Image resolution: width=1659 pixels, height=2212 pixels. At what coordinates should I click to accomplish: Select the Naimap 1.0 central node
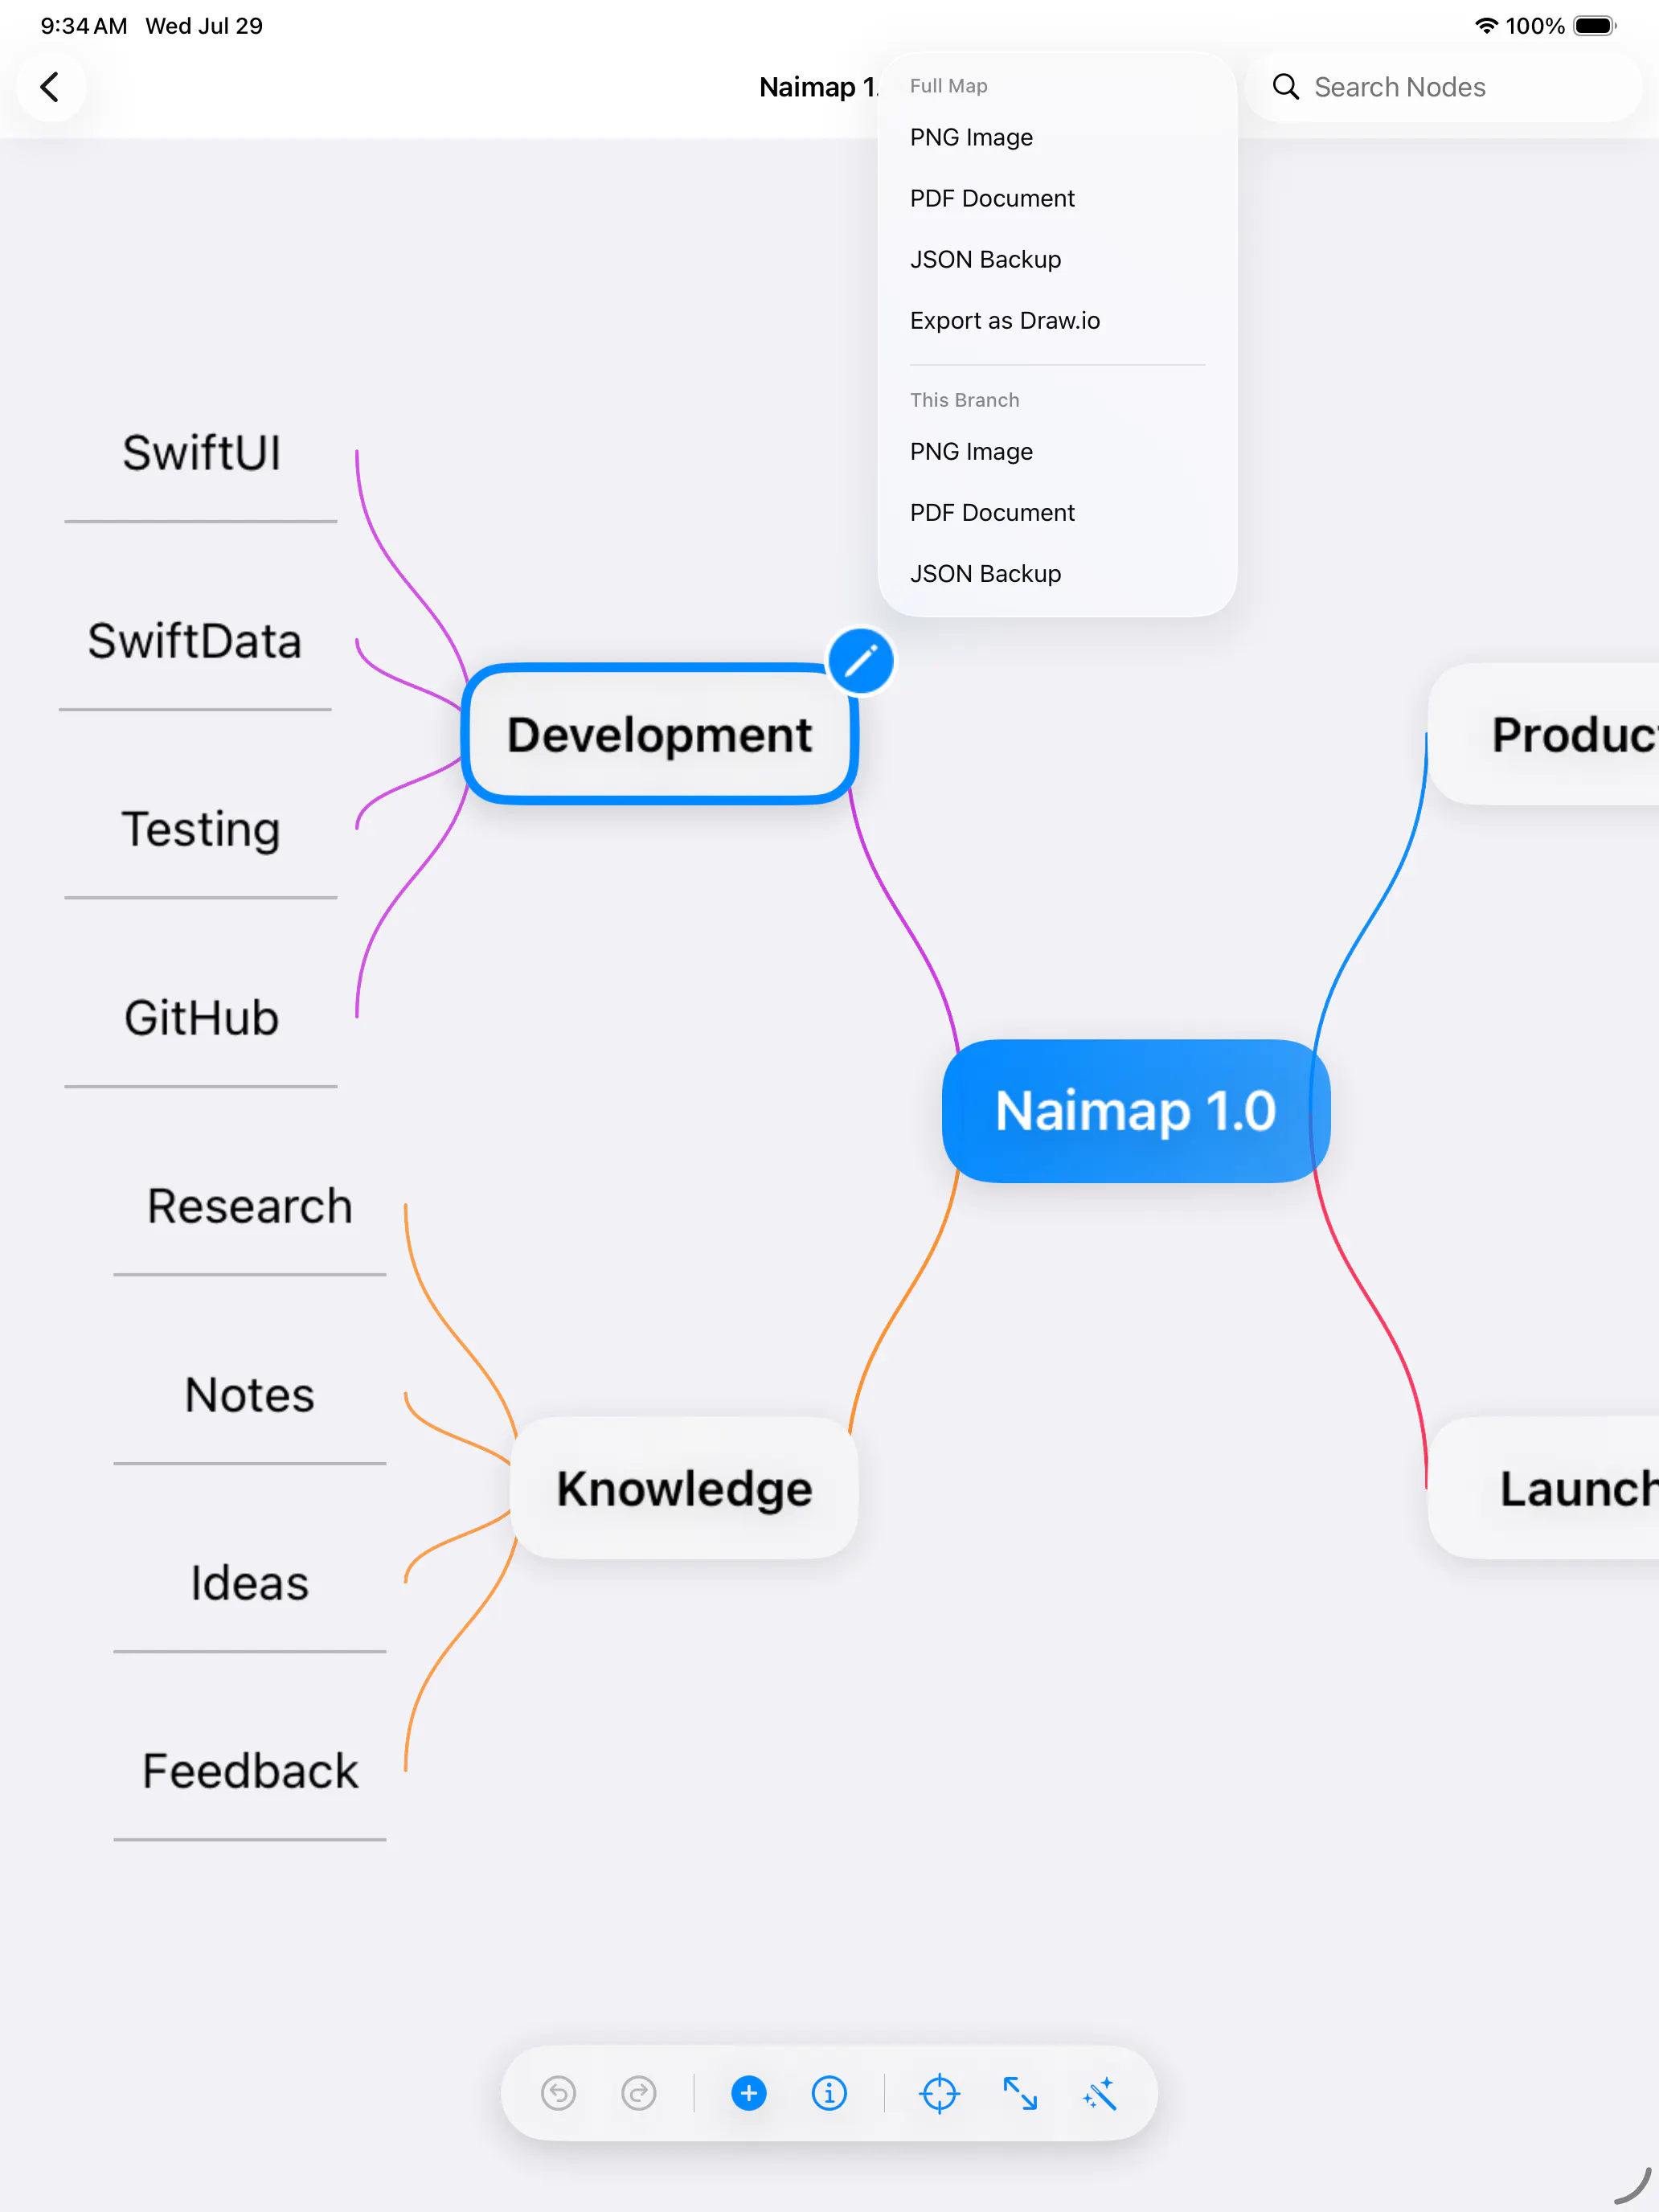1136,1111
